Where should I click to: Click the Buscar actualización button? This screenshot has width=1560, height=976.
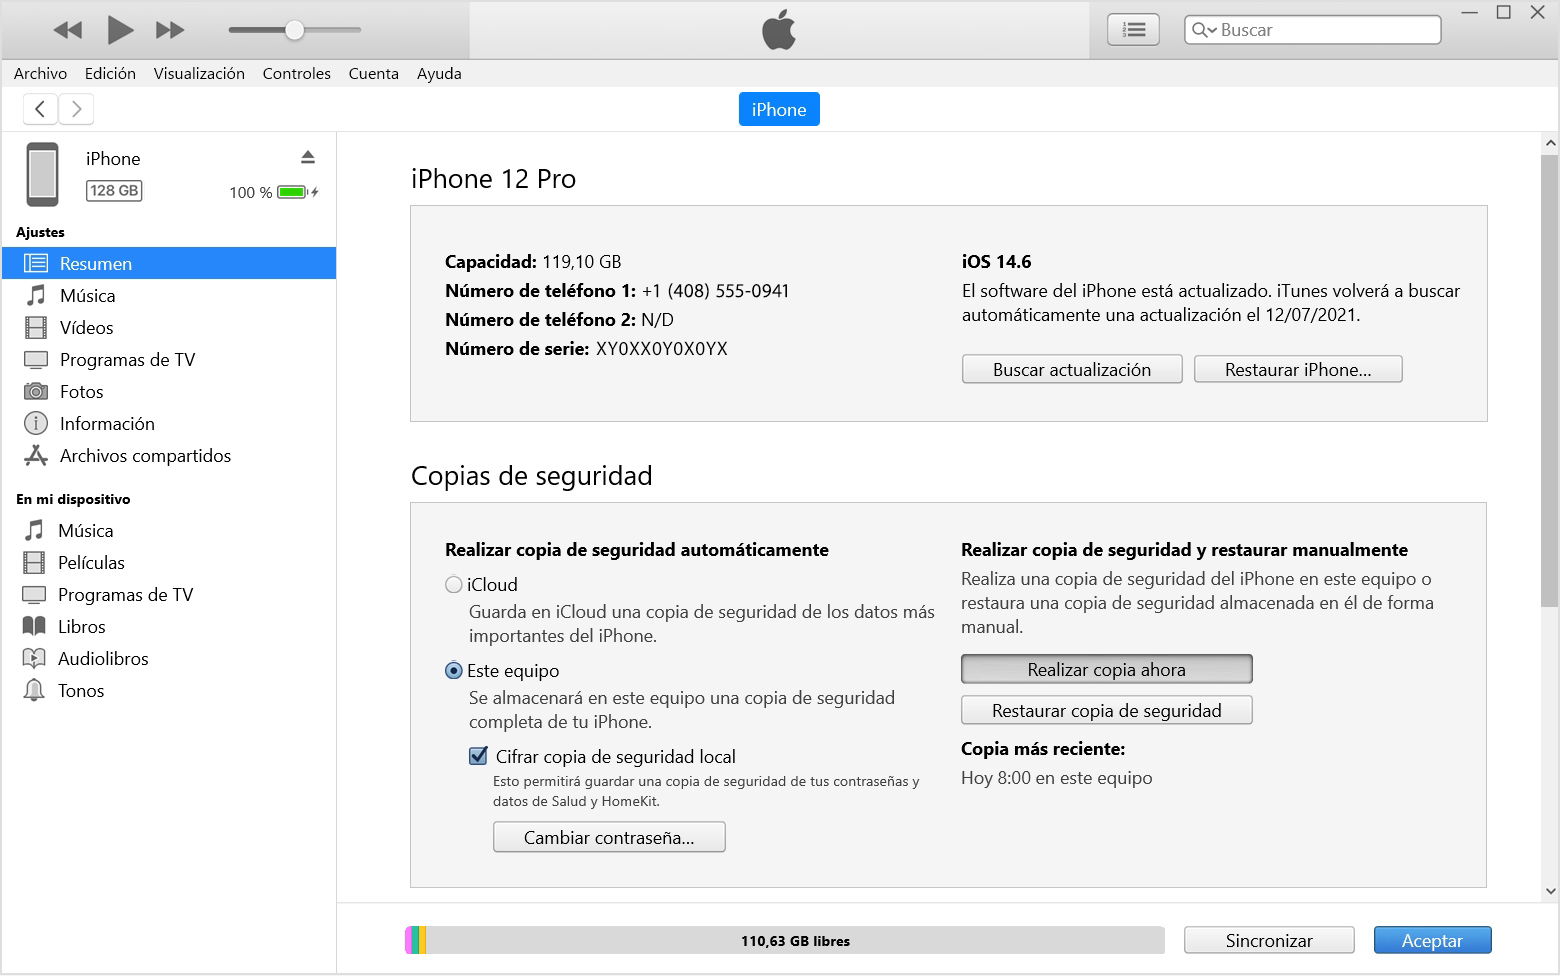coord(1072,369)
